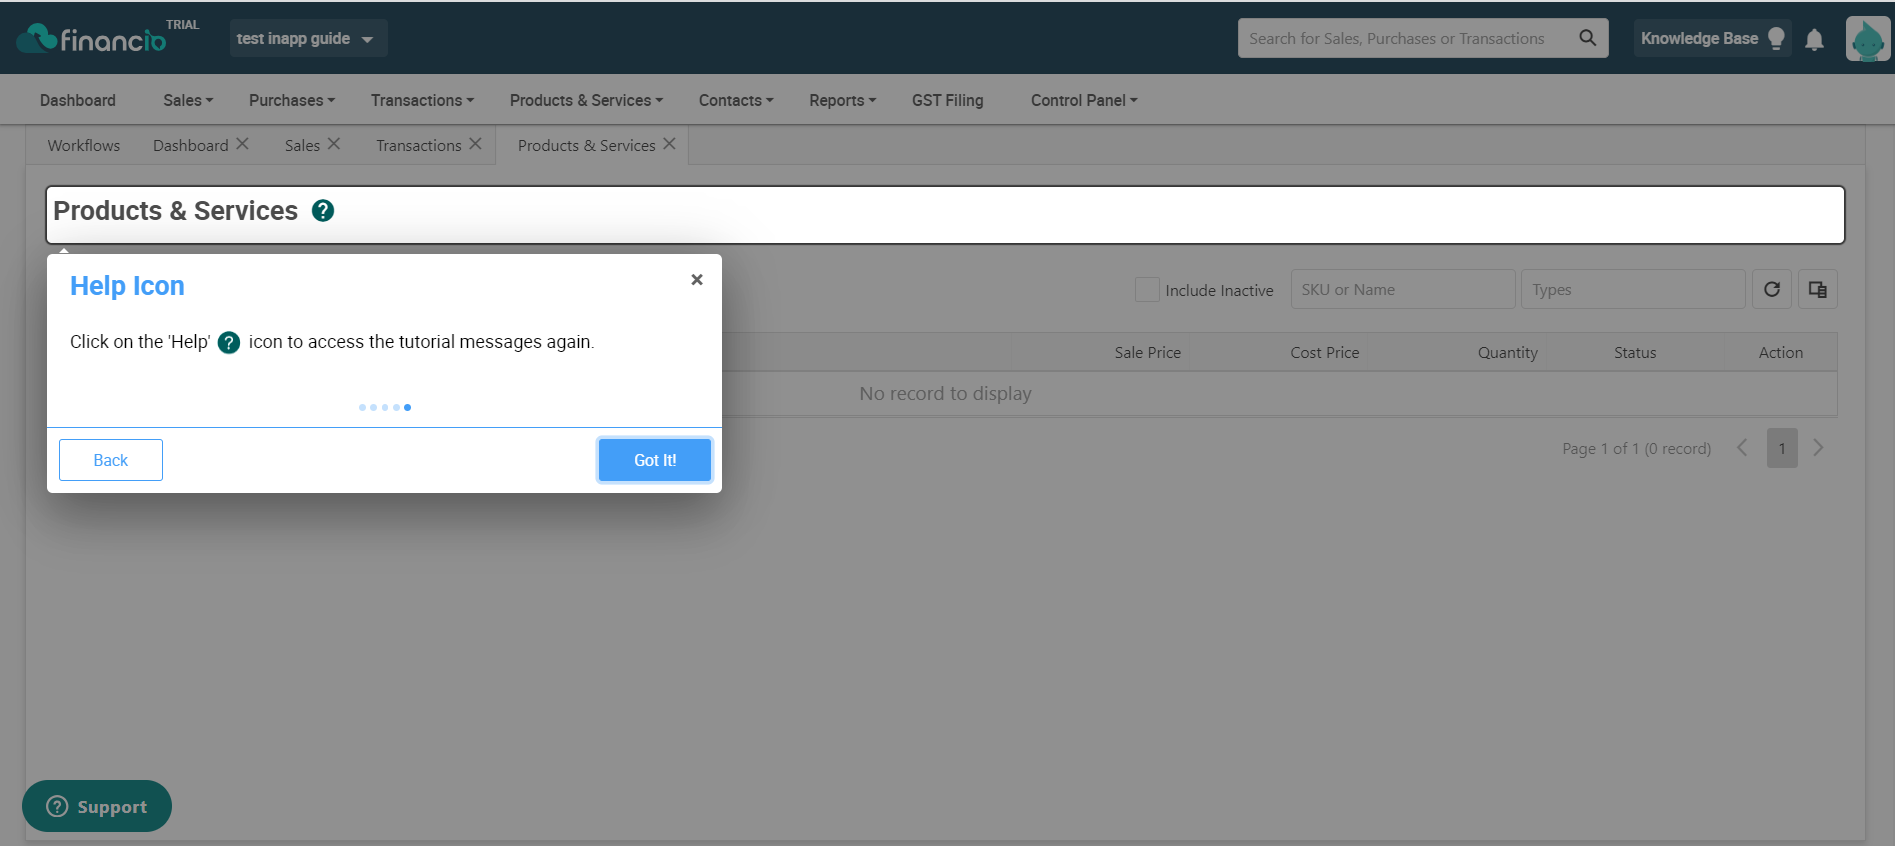Close the Sales tab
This screenshot has height=846, width=1895.
334,144
